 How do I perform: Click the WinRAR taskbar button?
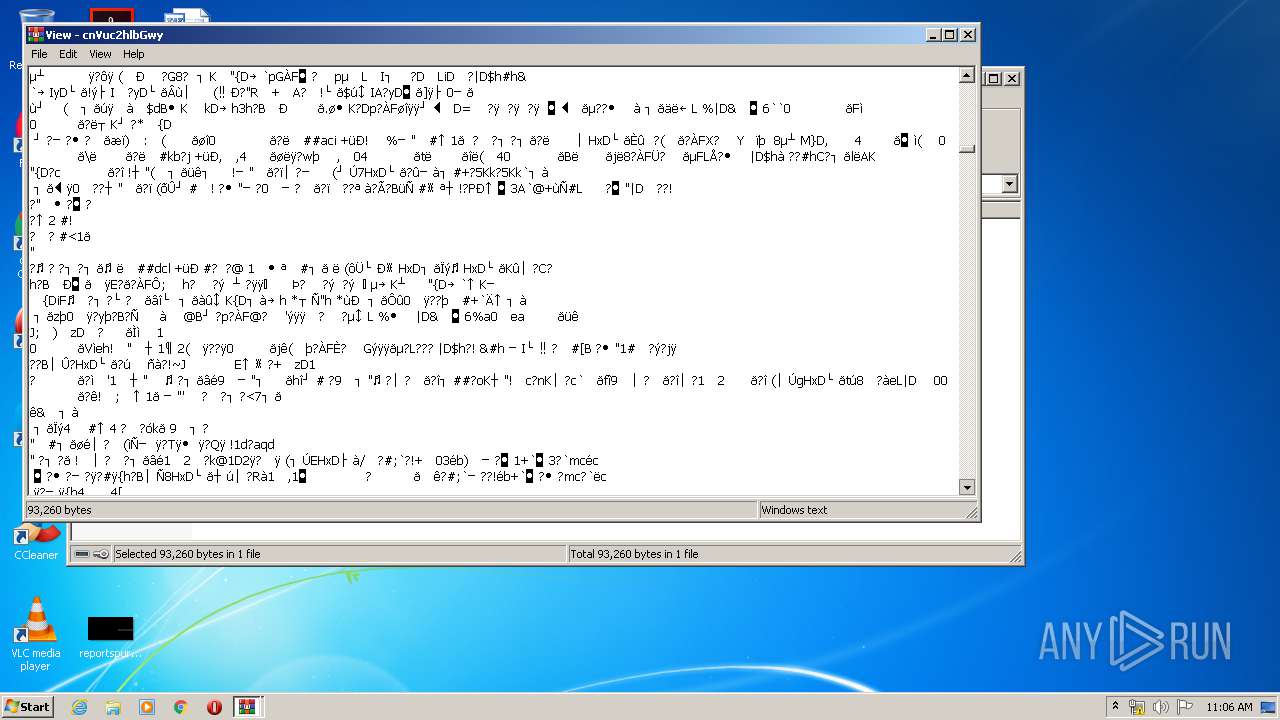coord(247,707)
